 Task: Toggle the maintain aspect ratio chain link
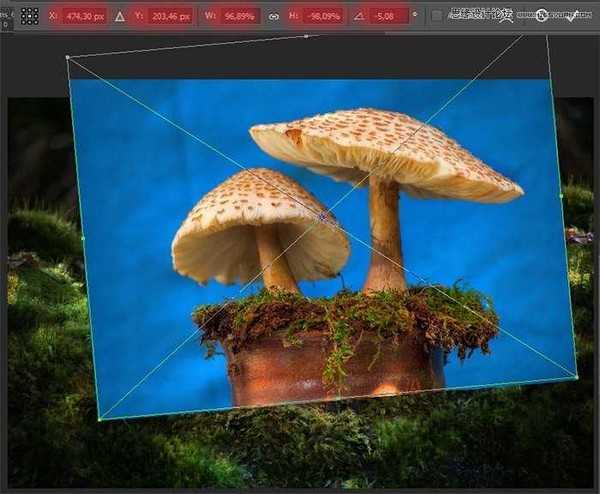coord(273,16)
